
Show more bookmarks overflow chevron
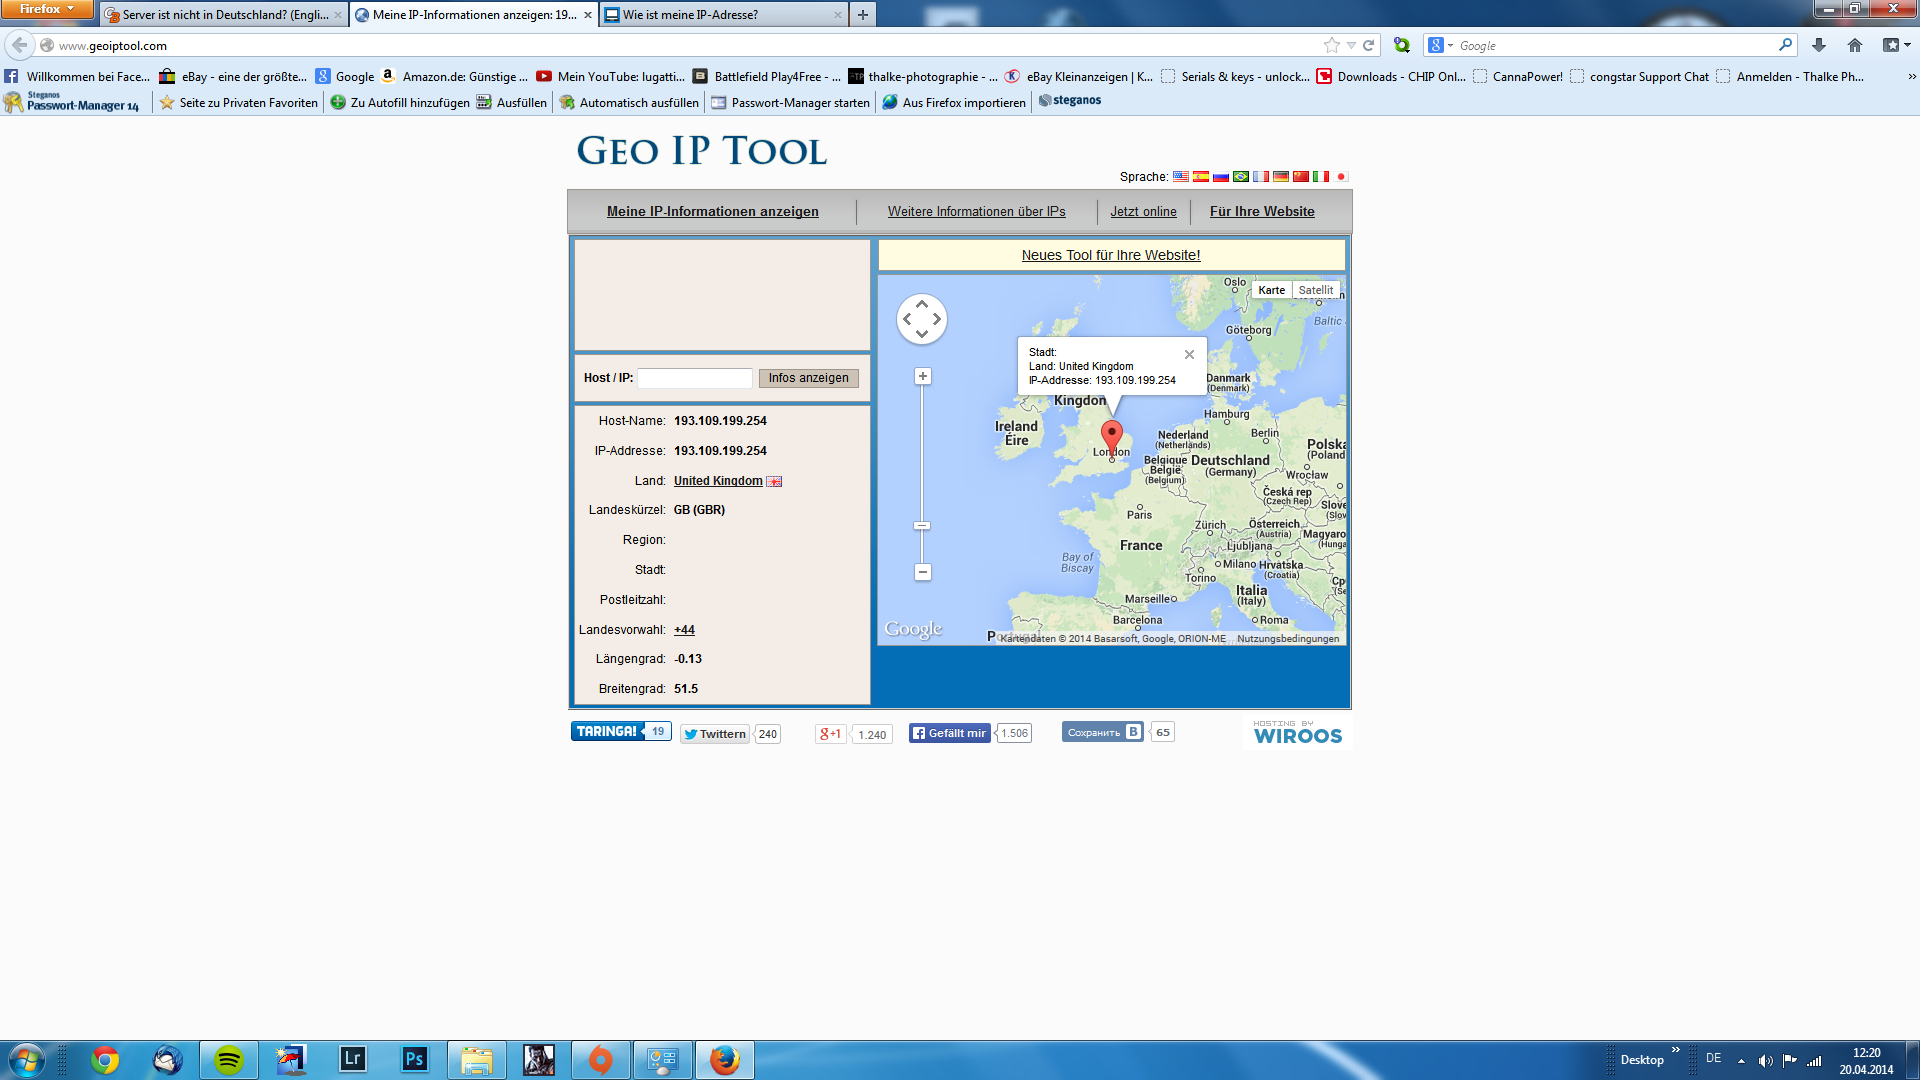(x=1911, y=76)
